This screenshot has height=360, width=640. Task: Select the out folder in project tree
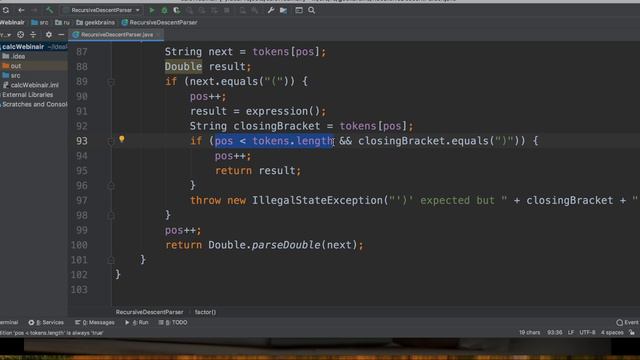coord(12,66)
